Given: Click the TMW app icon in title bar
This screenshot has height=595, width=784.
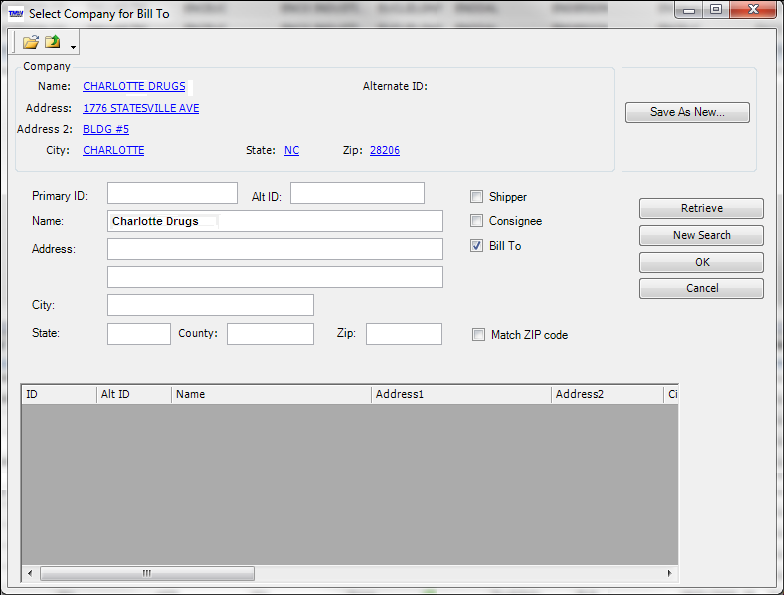Looking at the screenshot, I should tap(16, 14).
